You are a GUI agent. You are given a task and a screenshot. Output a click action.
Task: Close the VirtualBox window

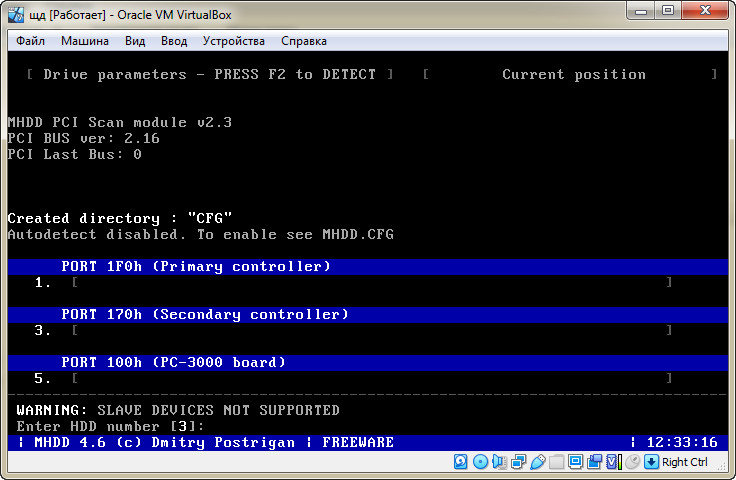(705, 11)
